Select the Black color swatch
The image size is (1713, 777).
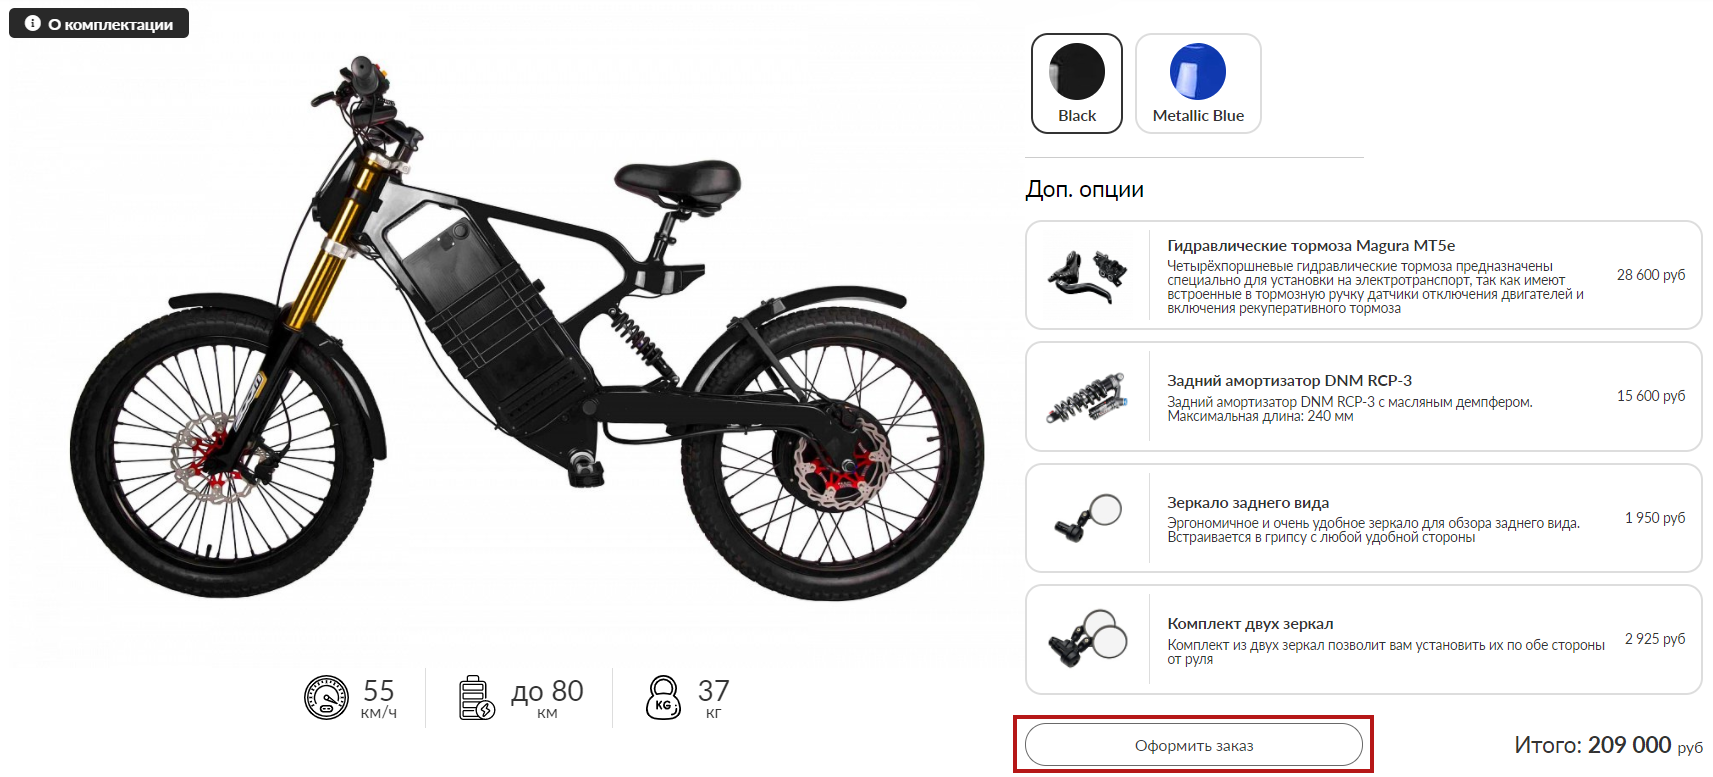point(1077,83)
